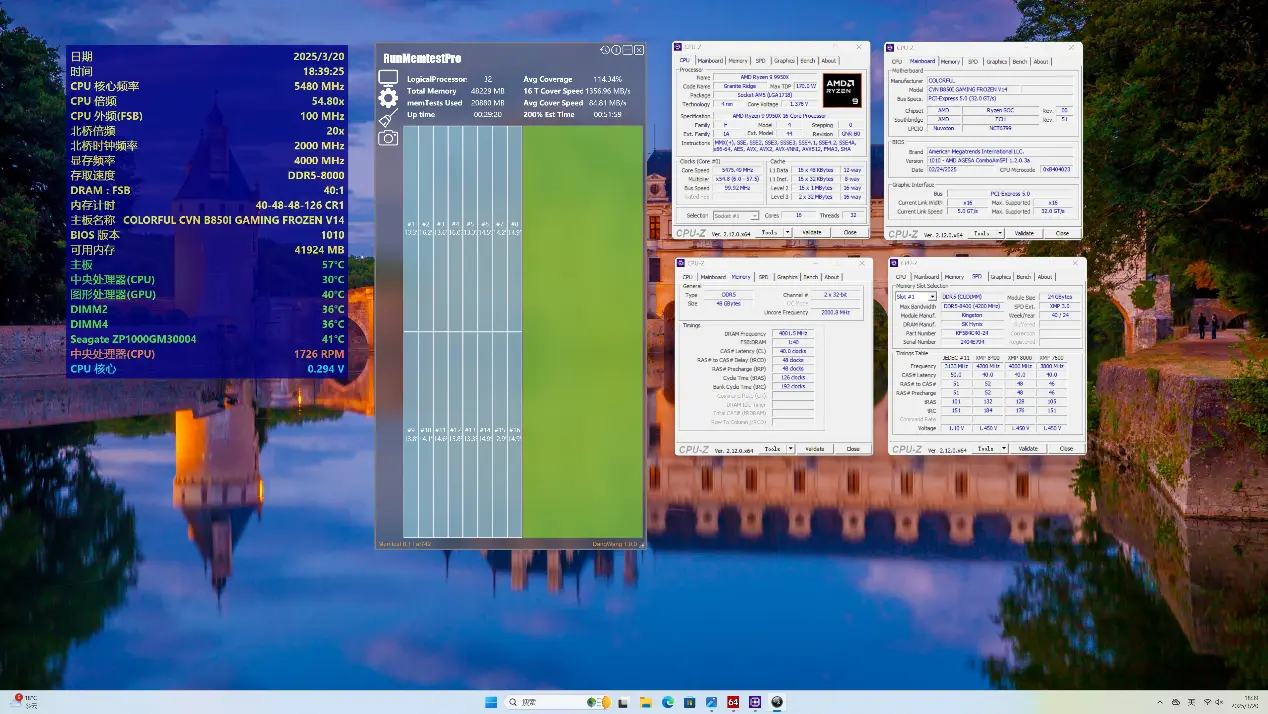Click Close button in the Memory tab window
The width and height of the screenshot is (1268, 714).
(x=853, y=449)
